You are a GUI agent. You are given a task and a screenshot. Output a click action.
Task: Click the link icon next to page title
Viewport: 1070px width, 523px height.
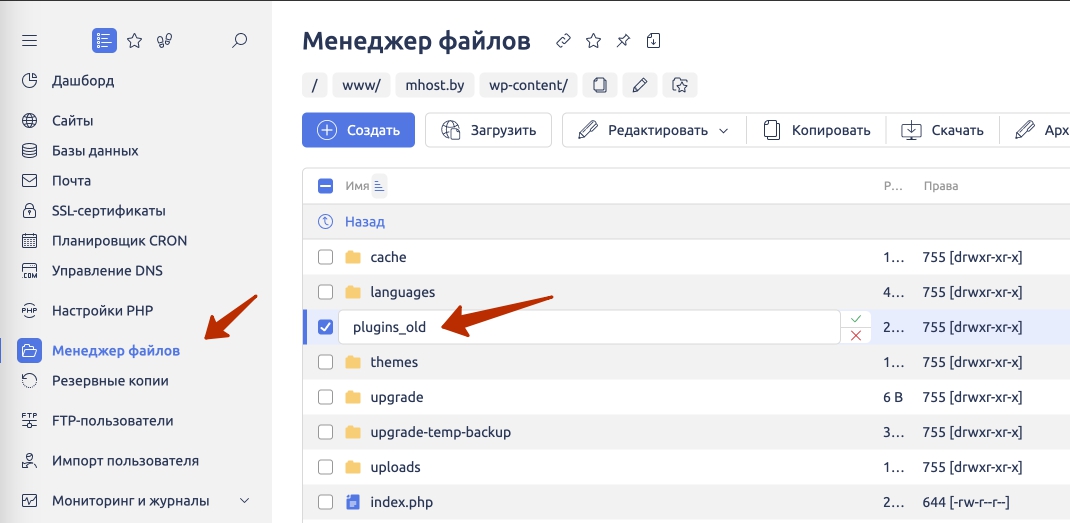point(563,41)
